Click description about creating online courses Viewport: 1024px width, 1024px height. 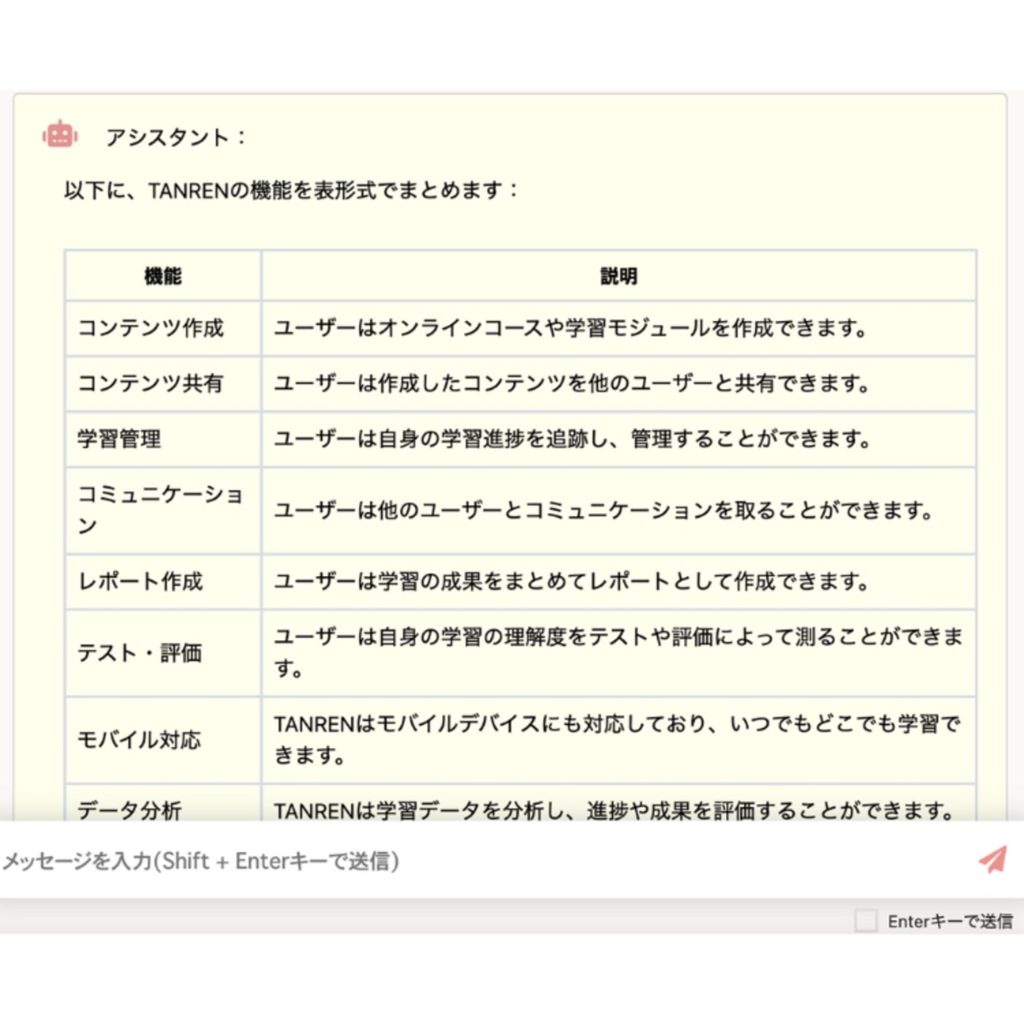pos(570,328)
